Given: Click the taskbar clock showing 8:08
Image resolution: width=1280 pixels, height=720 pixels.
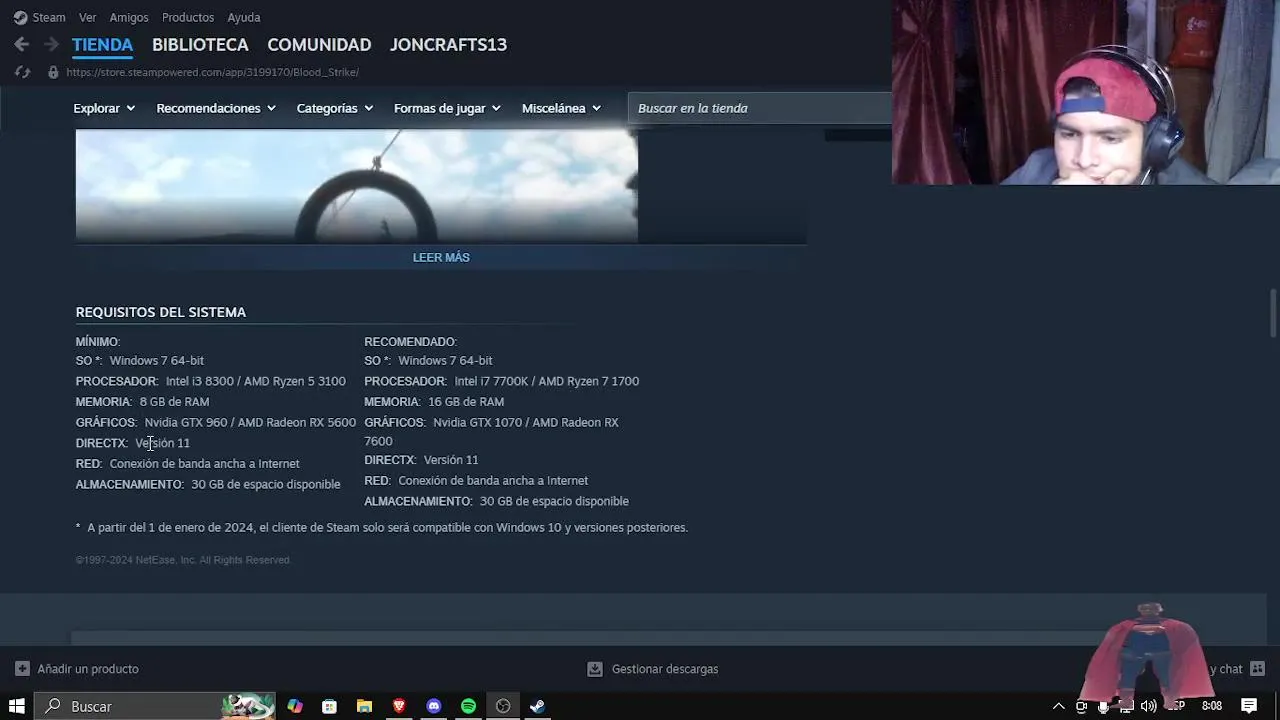Looking at the screenshot, I should tap(1212, 706).
